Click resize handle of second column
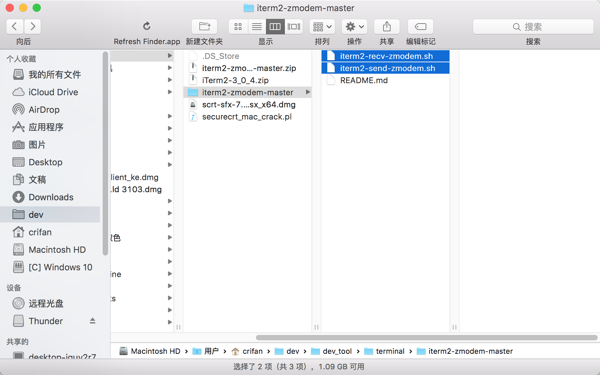600x375 pixels. [316, 327]
